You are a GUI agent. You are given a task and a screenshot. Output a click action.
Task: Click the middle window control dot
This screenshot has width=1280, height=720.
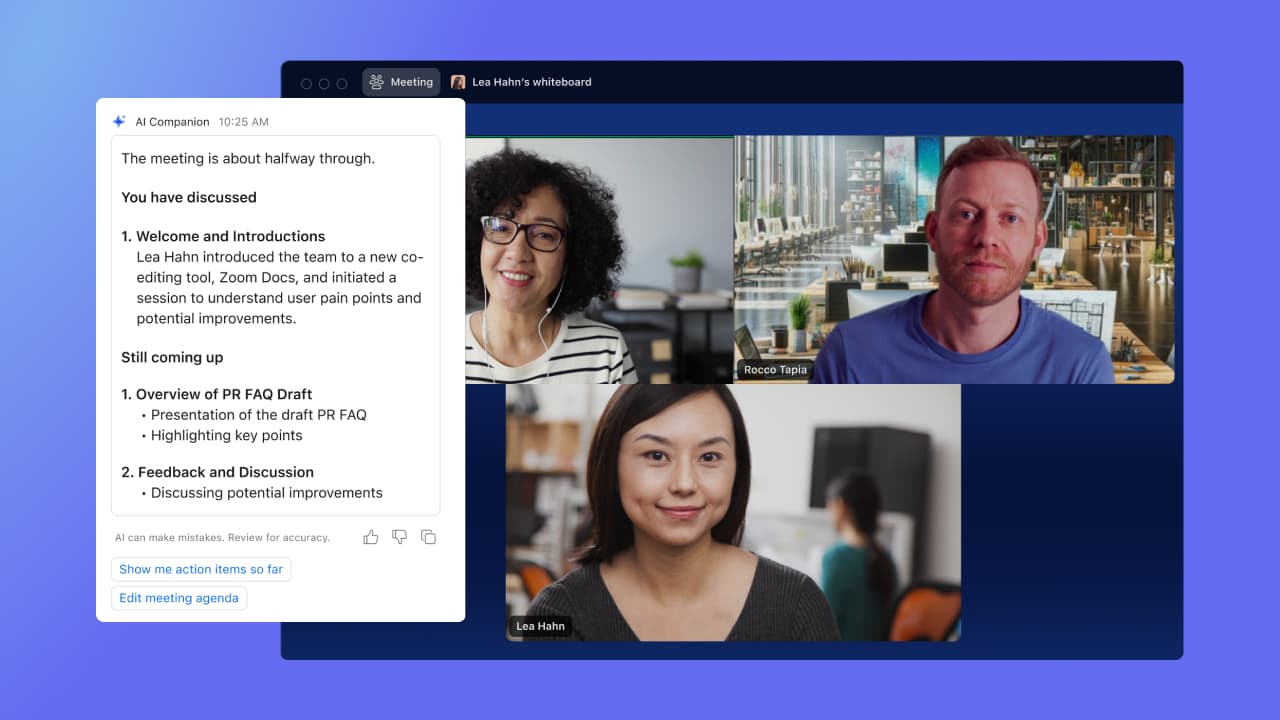pos(323,84)
